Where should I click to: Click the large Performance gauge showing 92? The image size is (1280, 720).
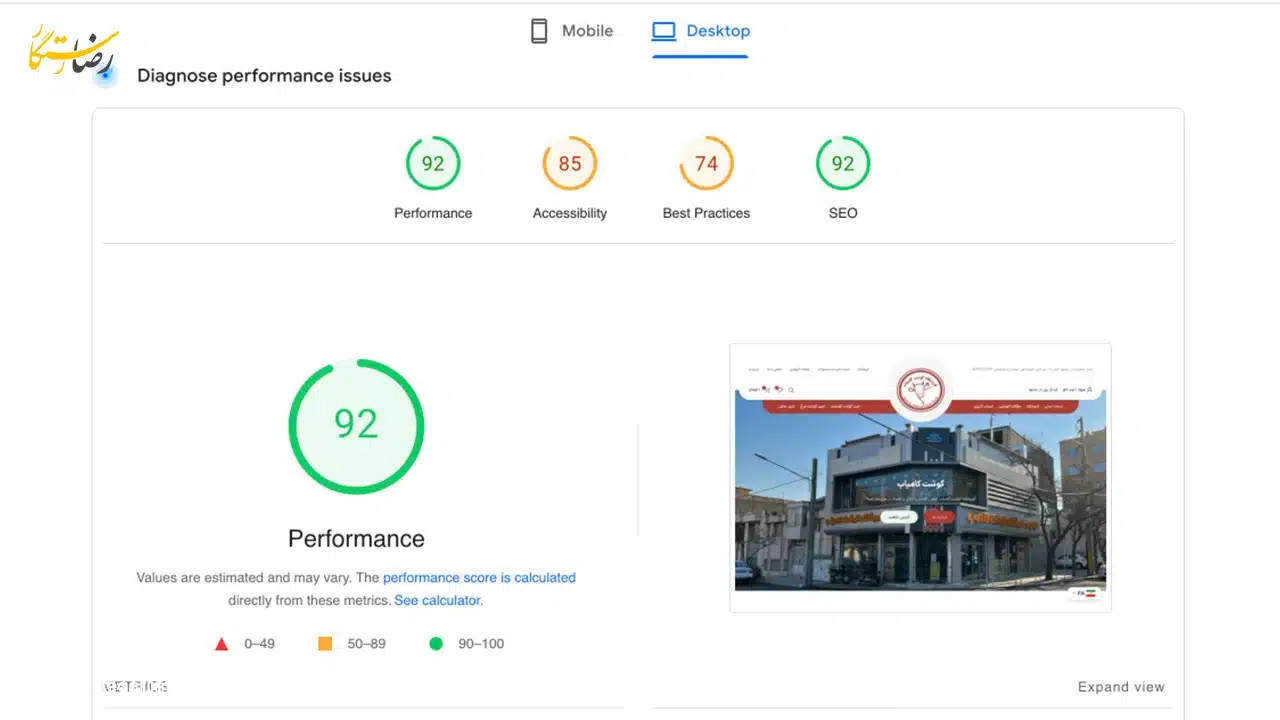[356, 426]
